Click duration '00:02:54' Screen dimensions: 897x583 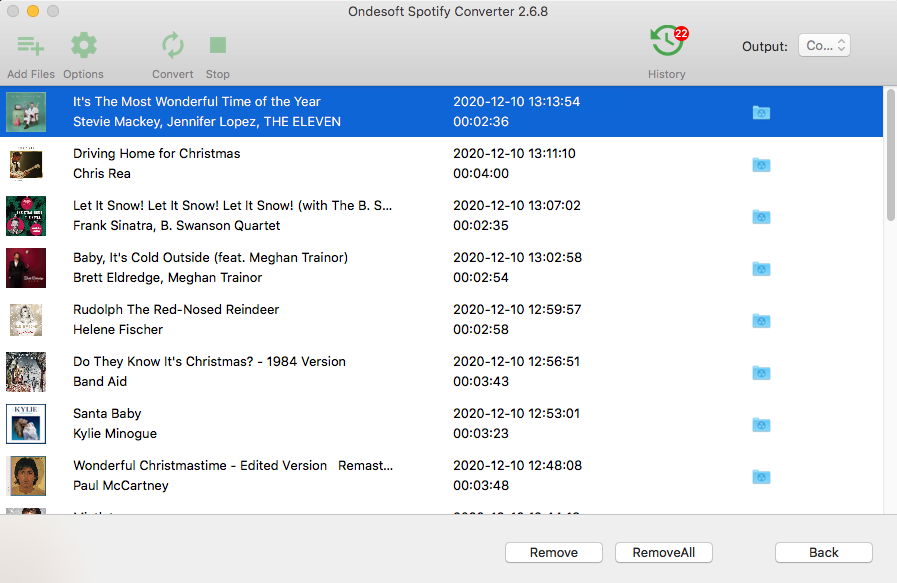click(x=481, y=277)
